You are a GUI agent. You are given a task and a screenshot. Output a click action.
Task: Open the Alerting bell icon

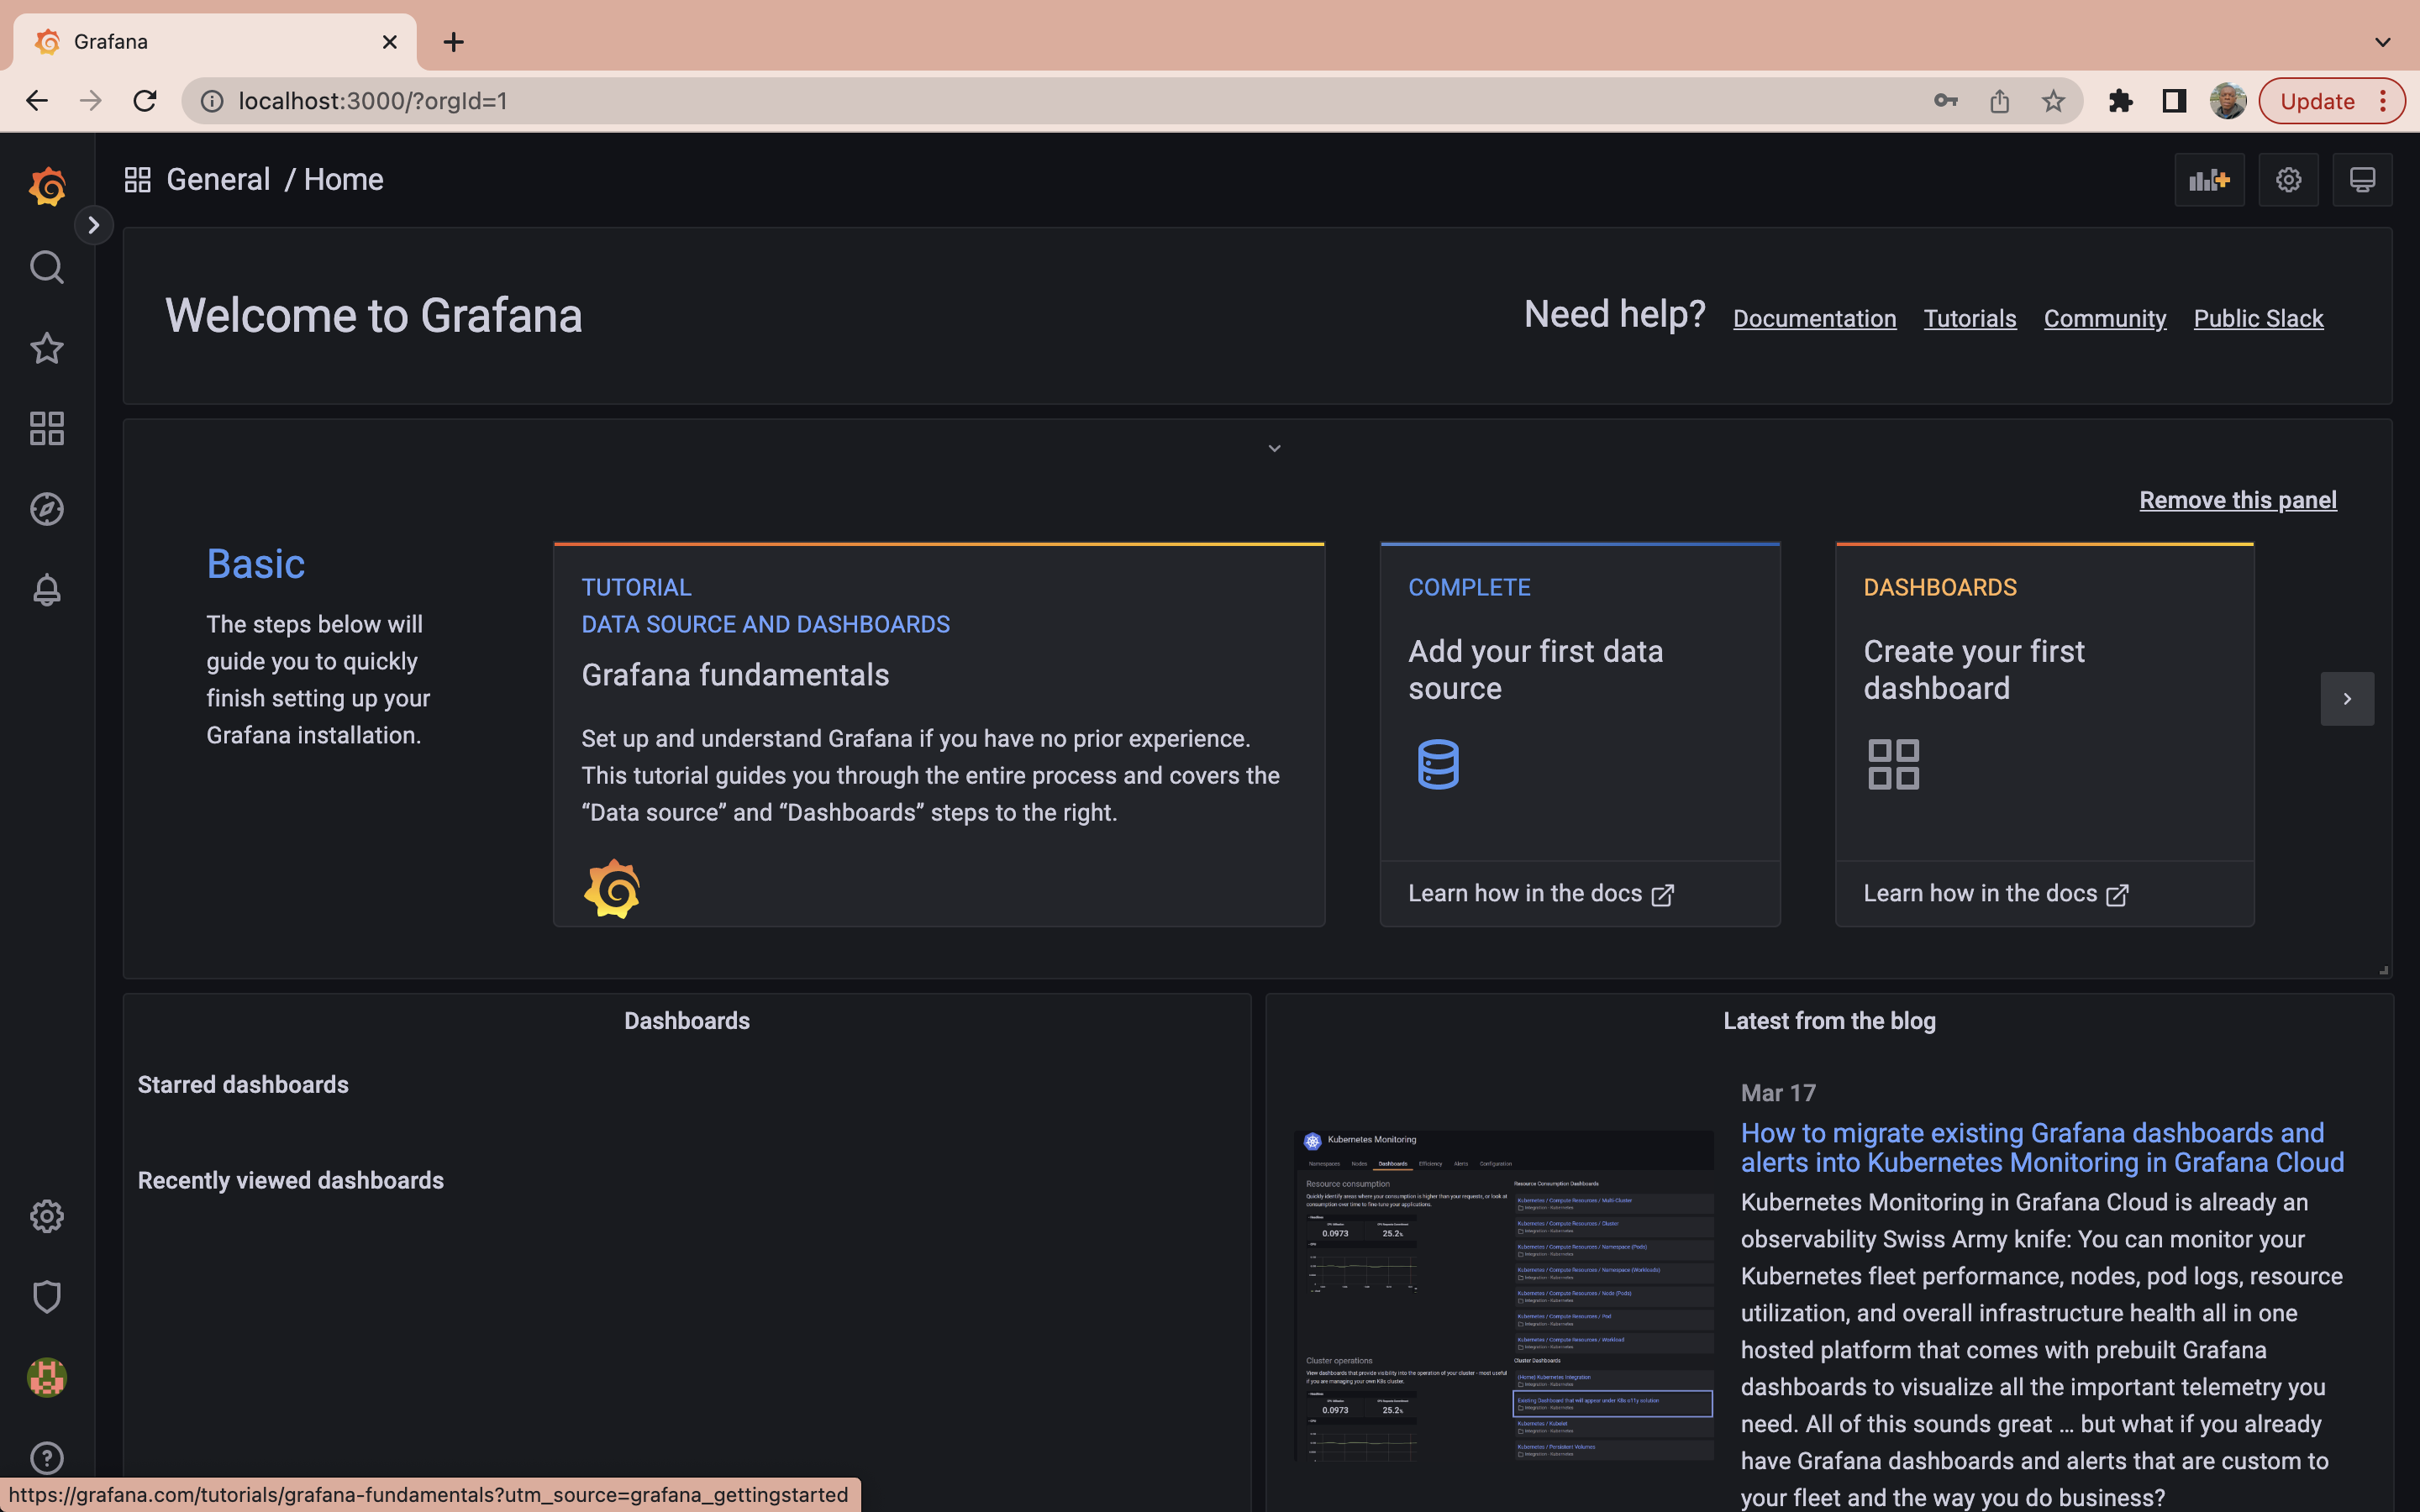(x=46, y=589)
